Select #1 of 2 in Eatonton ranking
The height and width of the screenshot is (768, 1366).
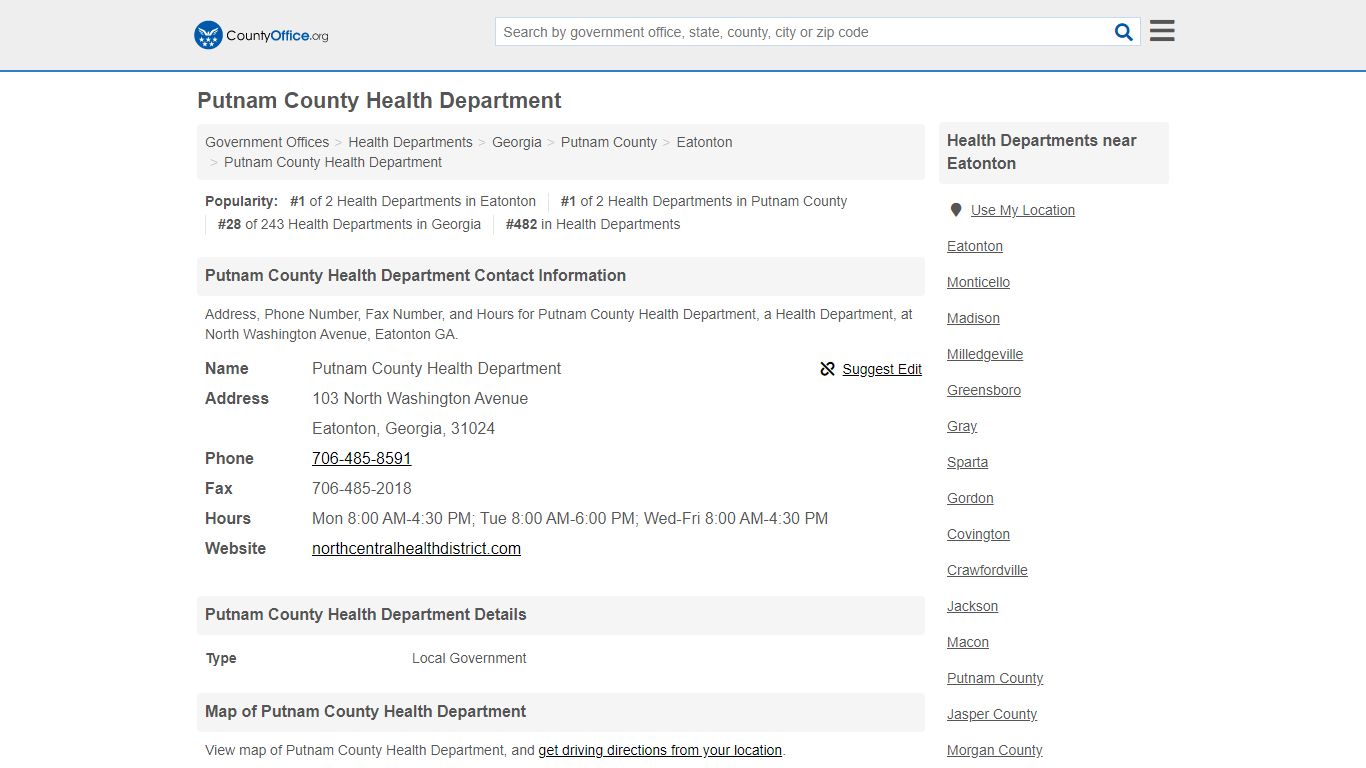[413, 201]
